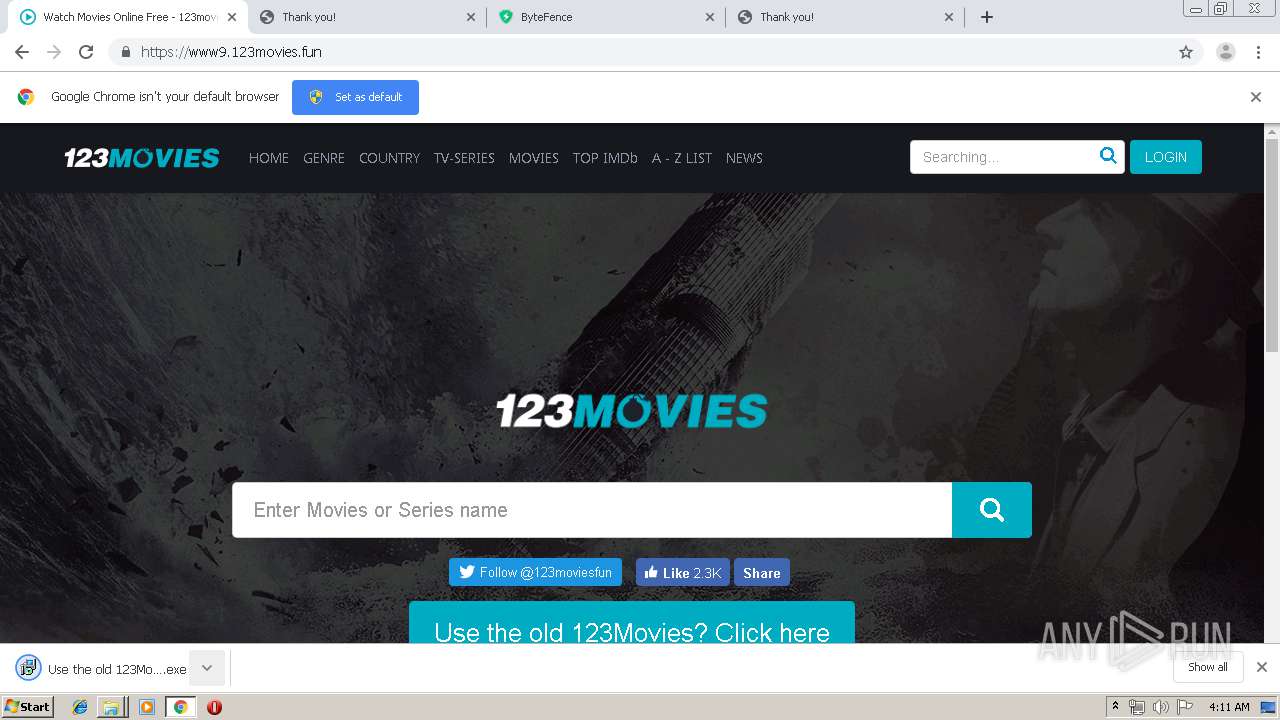Screen dimensions: 1280x720
Task: Go back using the browser back arrow
Action: 22,52
